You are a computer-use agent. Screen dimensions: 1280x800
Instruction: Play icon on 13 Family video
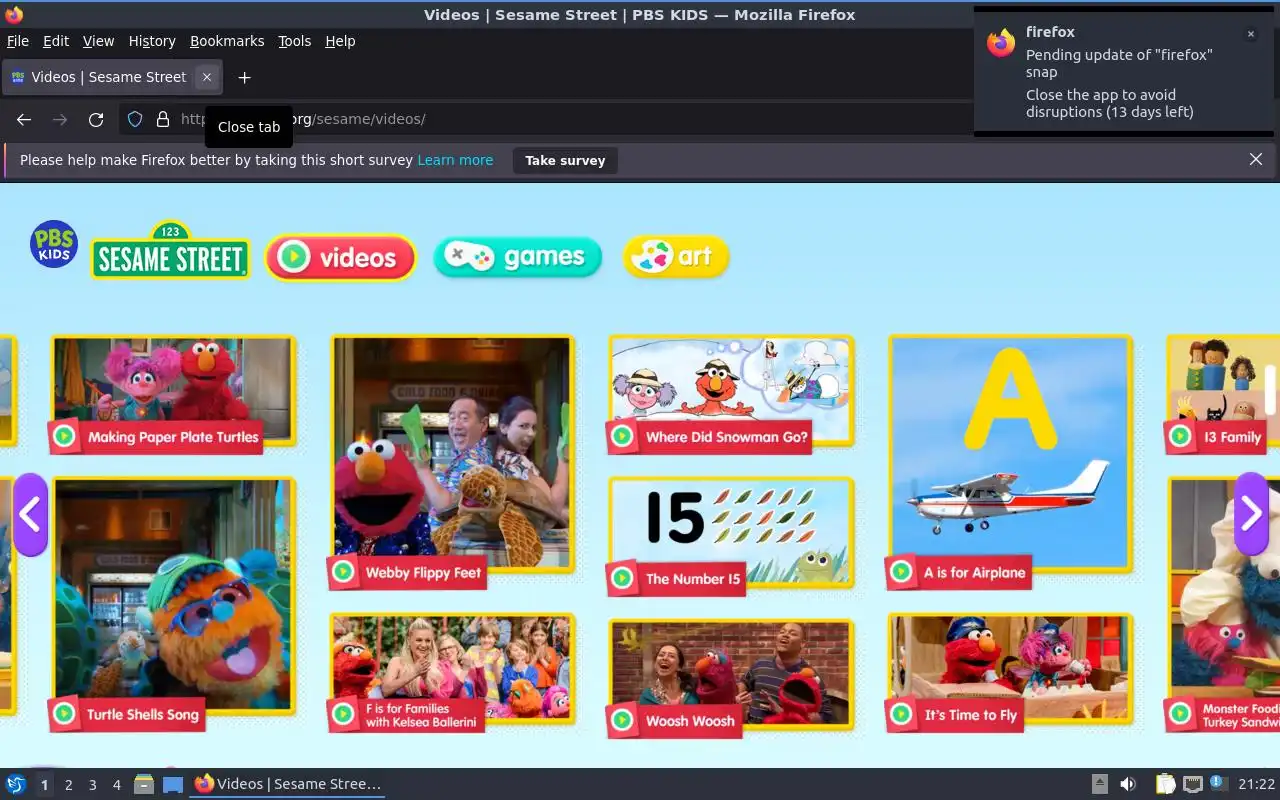click(1180, 436)
